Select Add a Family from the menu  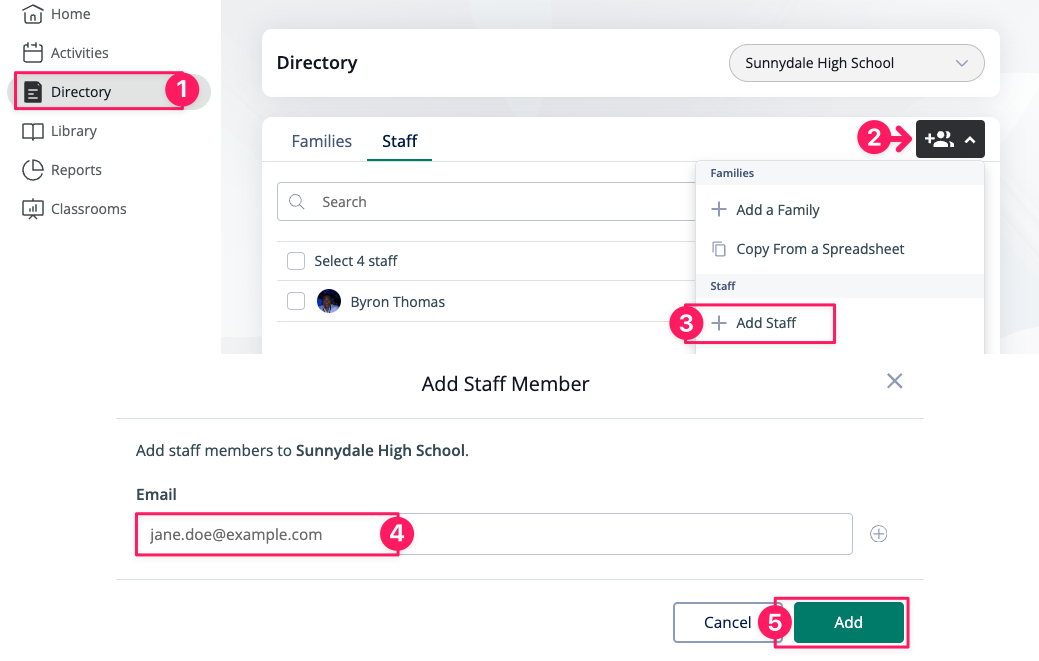(x=778, y=210)
